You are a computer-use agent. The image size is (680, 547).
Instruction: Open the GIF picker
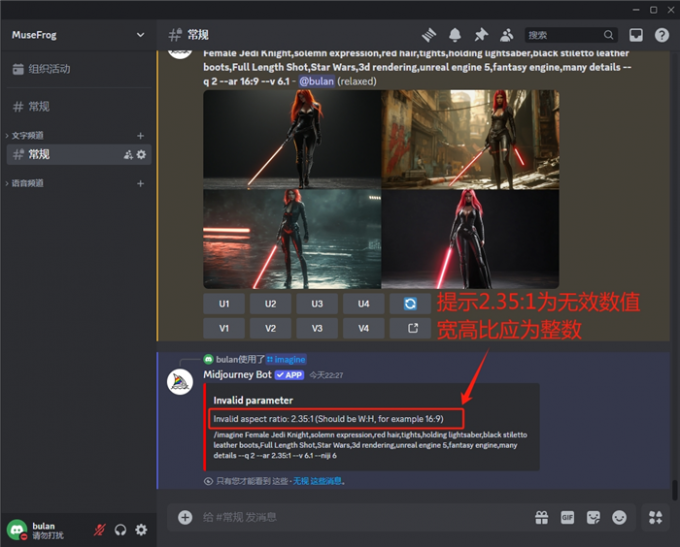click(567, 517)
